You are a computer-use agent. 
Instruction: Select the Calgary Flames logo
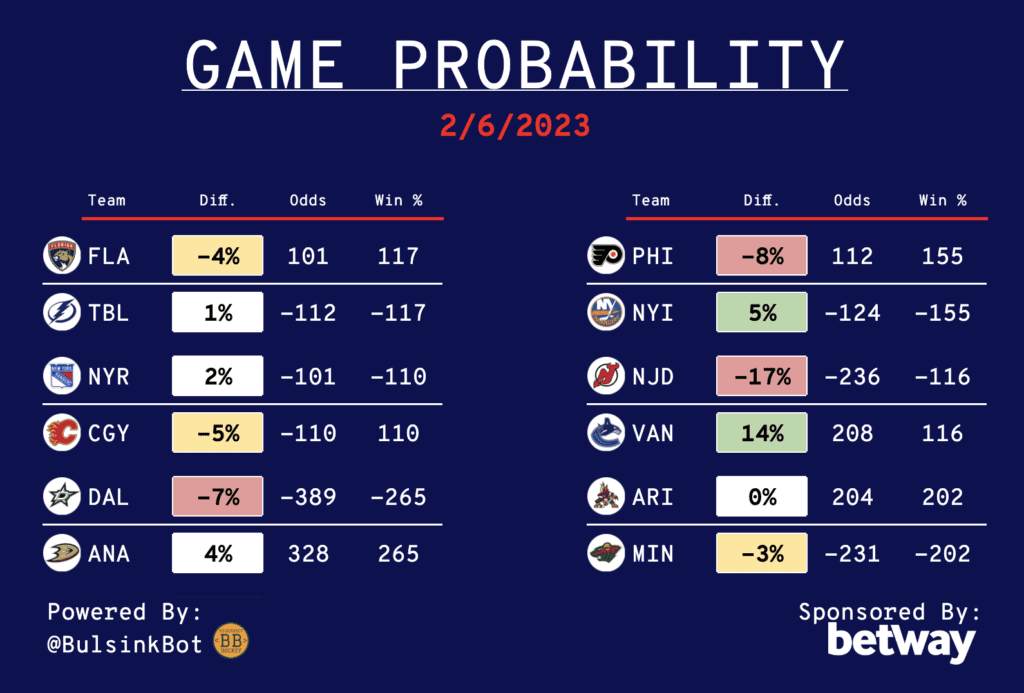coord(61,433)
